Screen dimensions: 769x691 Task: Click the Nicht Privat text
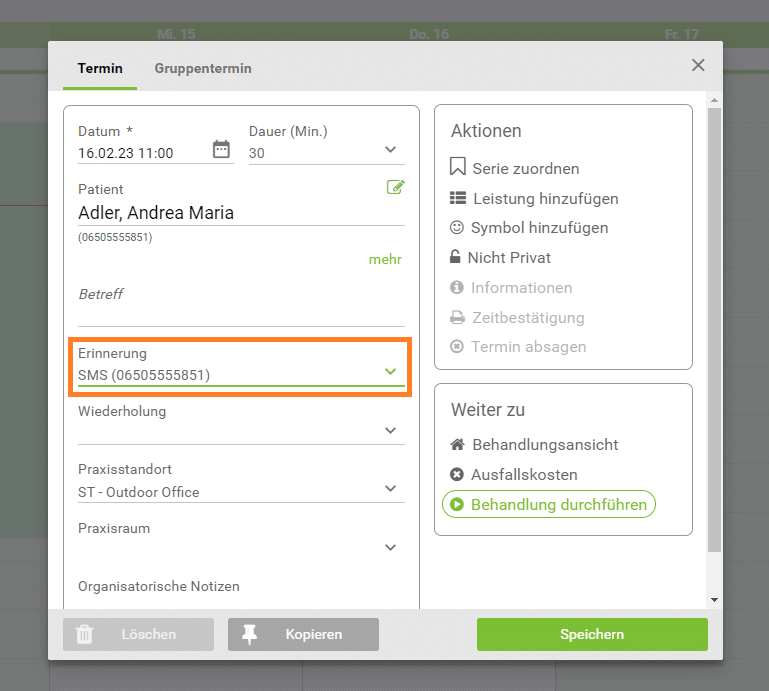point(509,257)
